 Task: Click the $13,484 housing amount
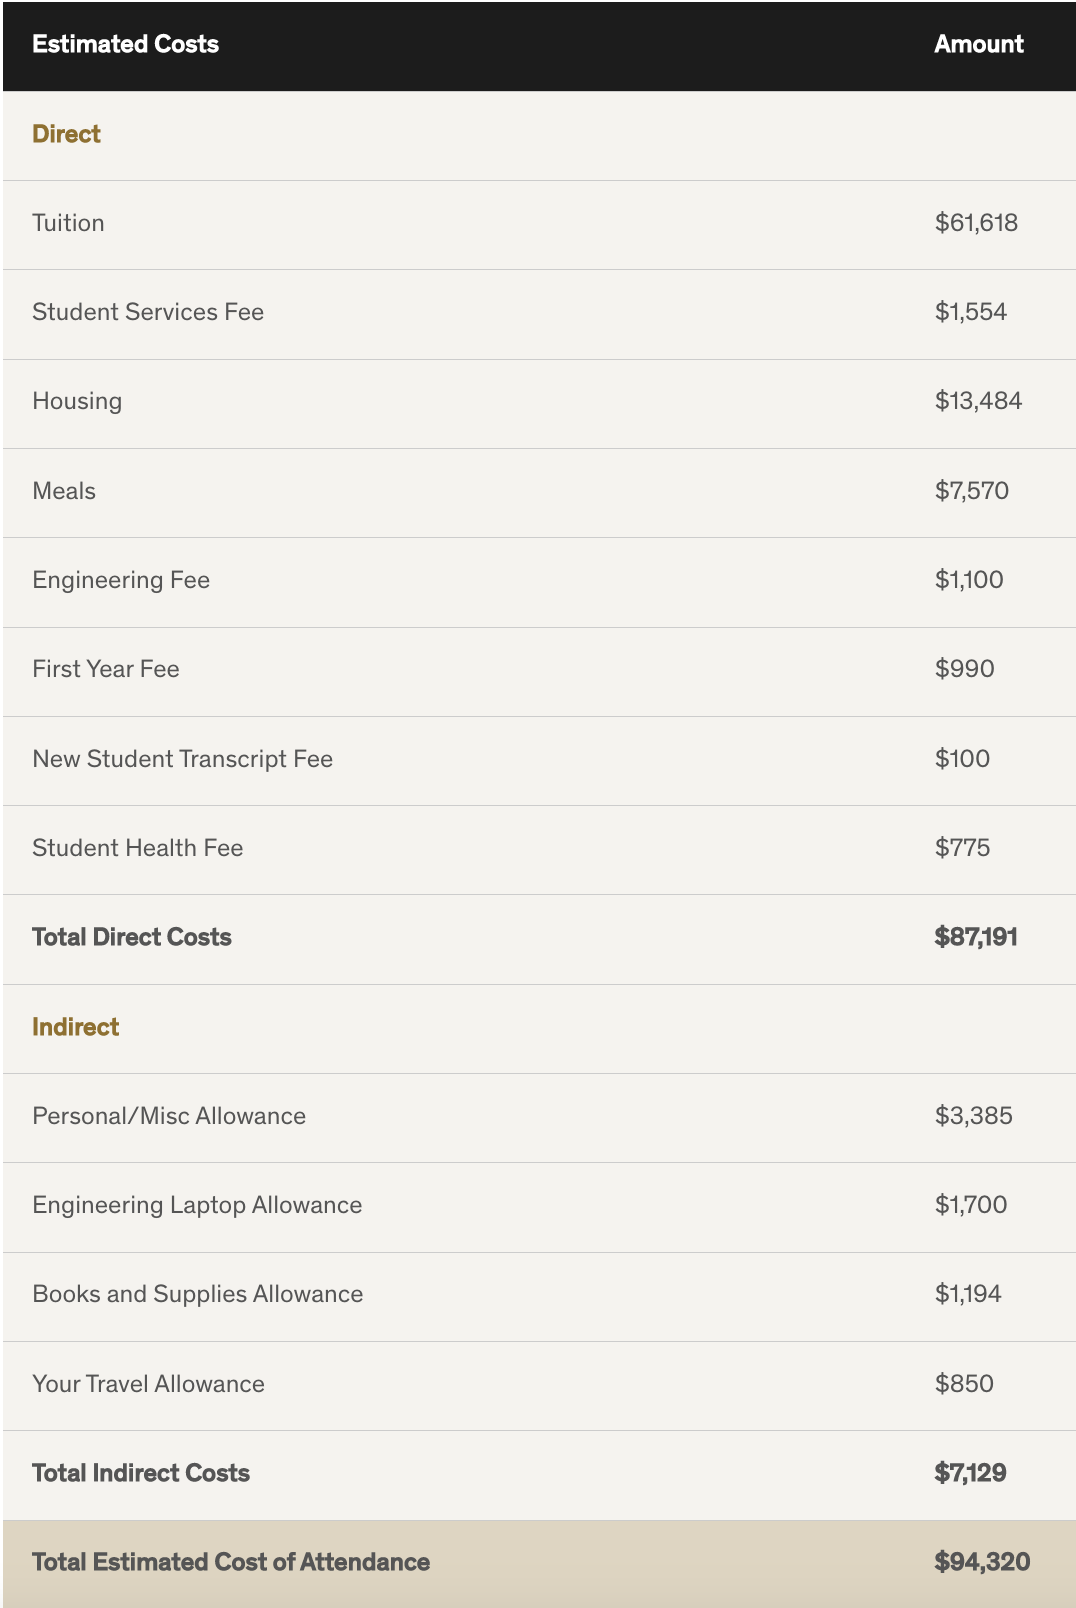[x=978, y=401]
